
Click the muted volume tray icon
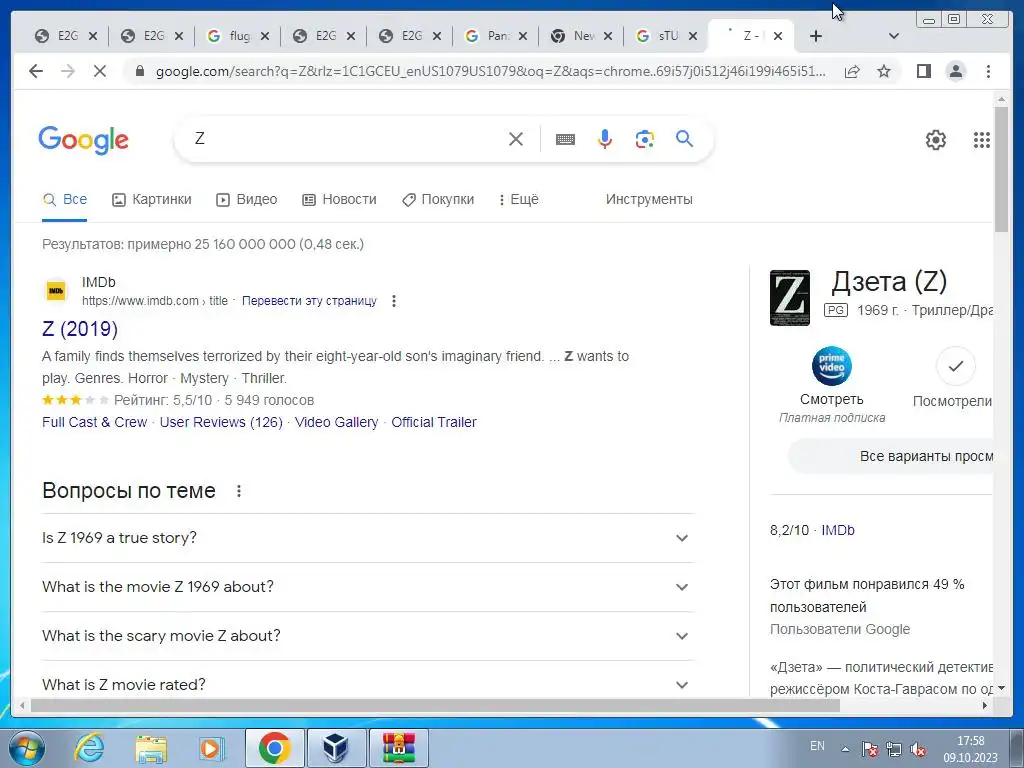[x=918, y=749]
